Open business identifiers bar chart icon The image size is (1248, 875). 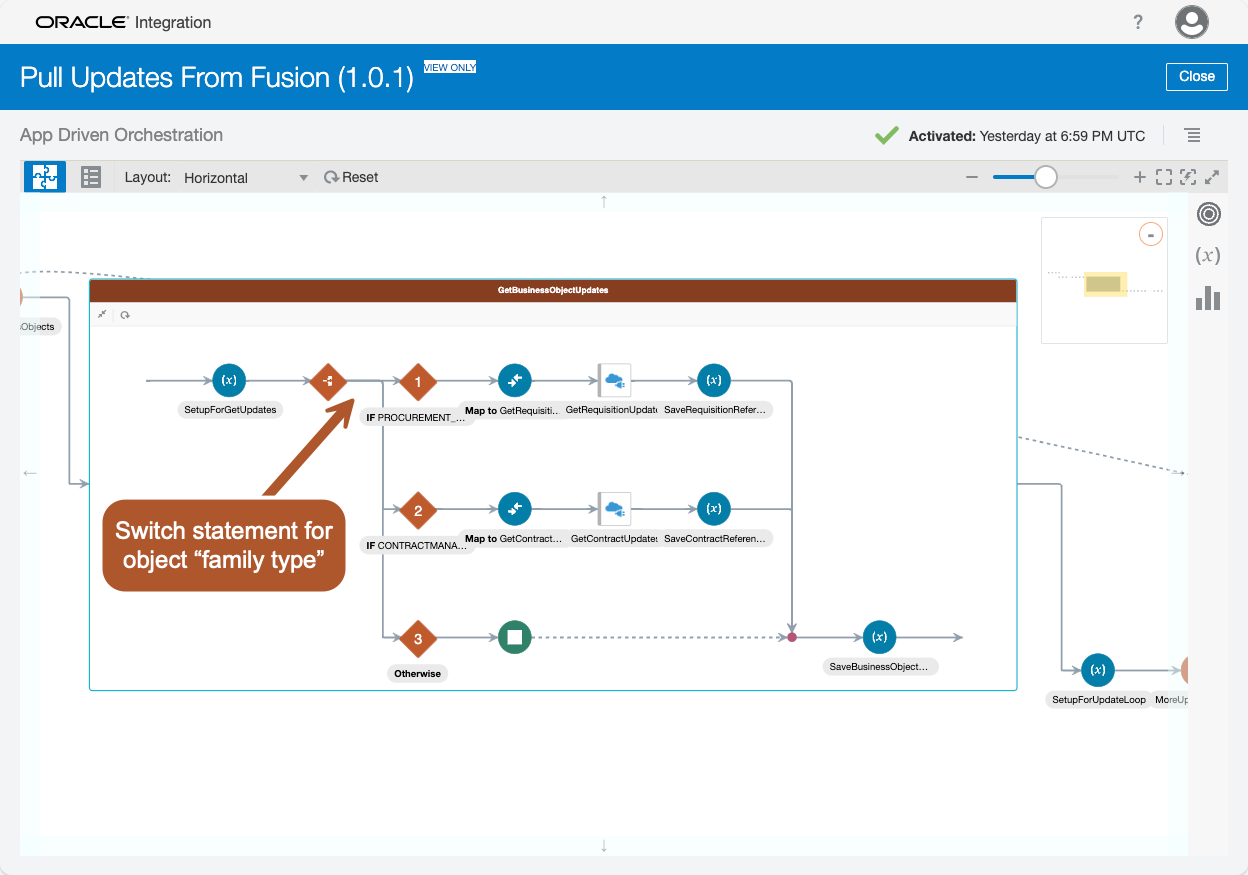[1208, 298]
